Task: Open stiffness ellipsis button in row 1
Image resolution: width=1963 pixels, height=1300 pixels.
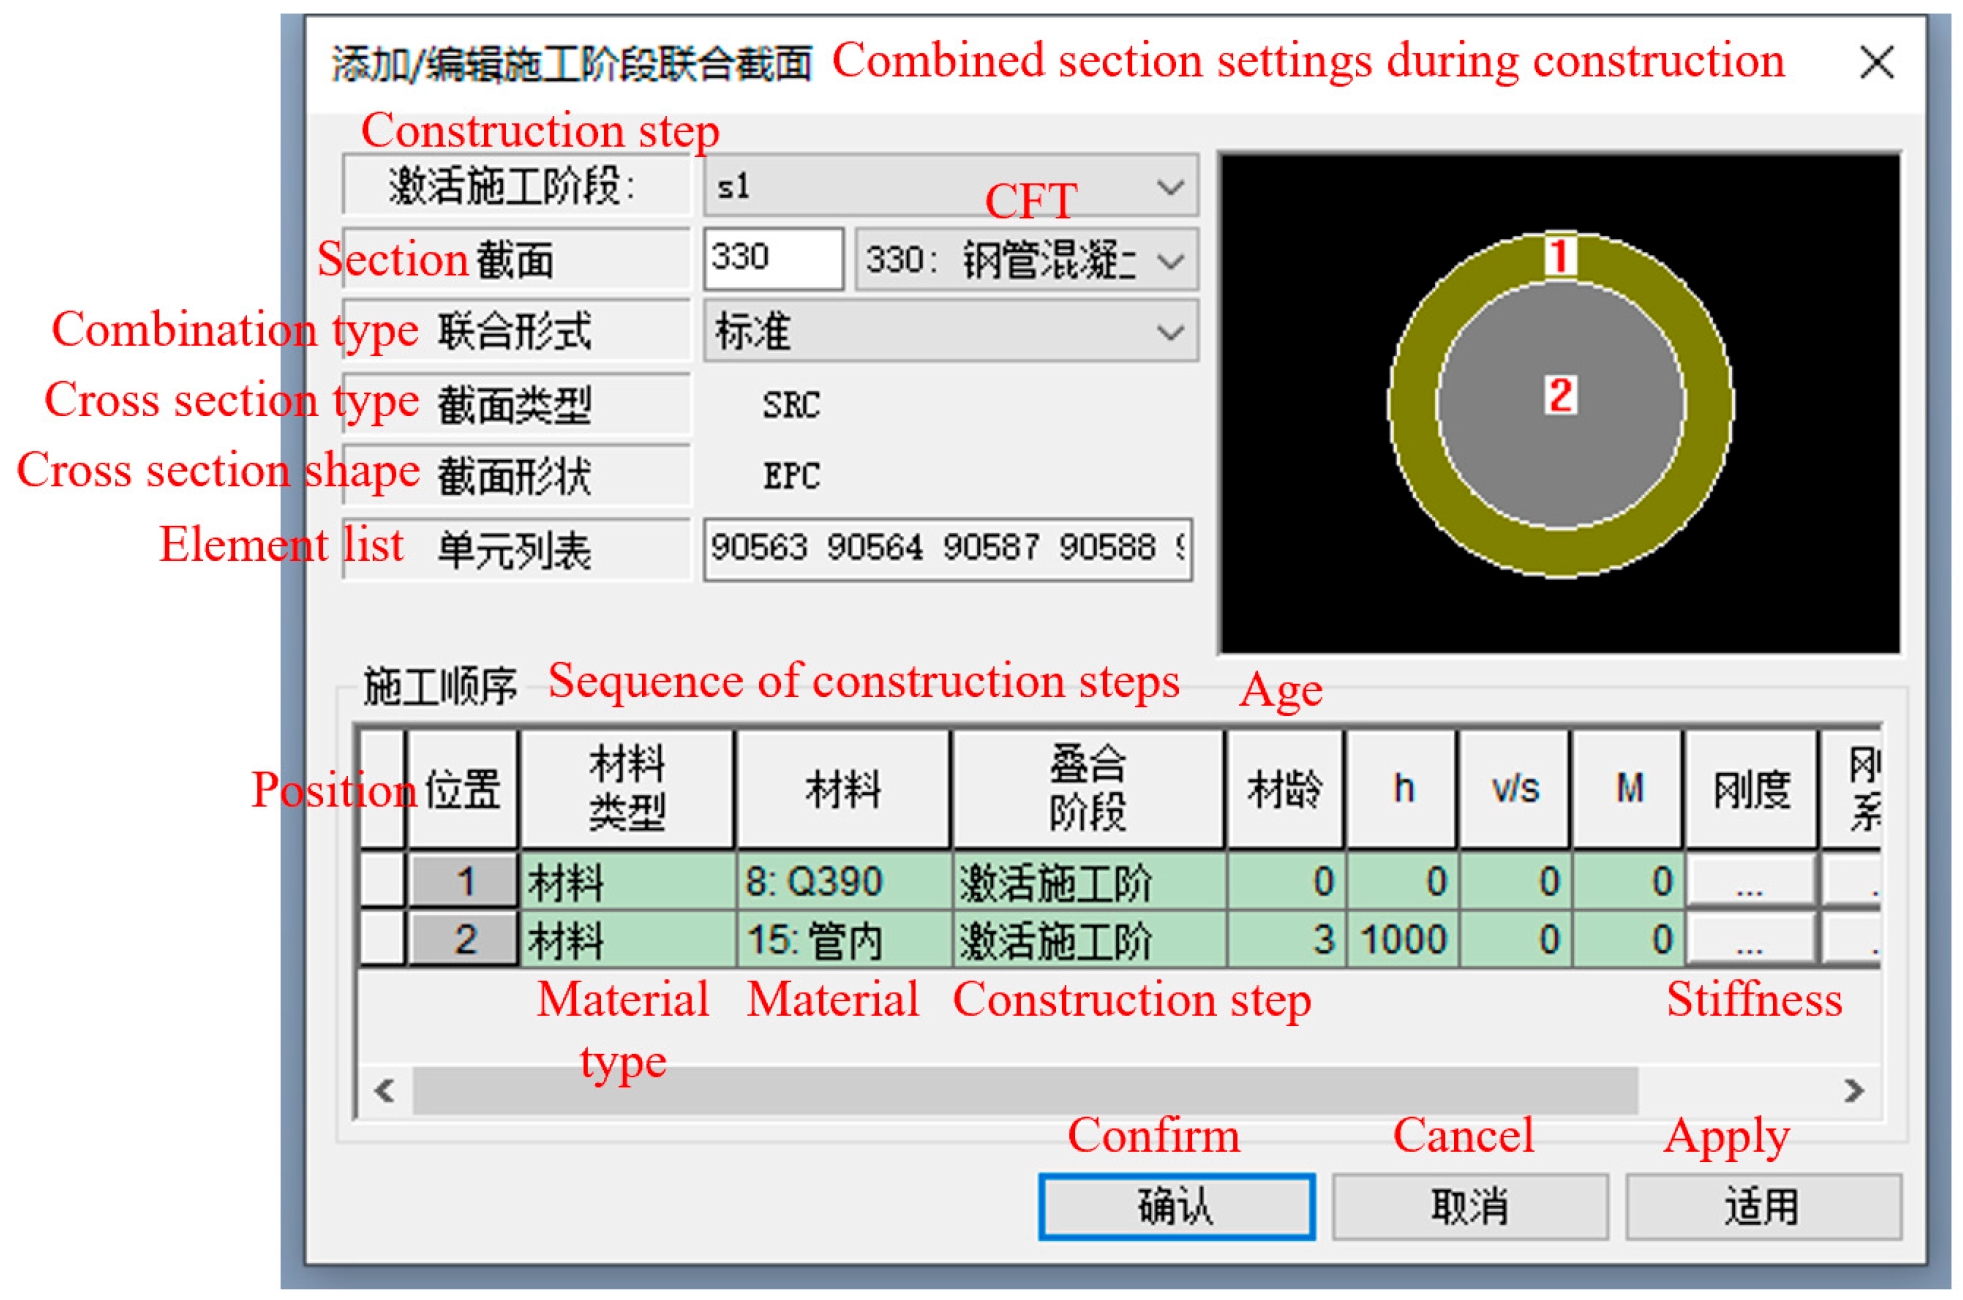Action: click(1750, 882)
